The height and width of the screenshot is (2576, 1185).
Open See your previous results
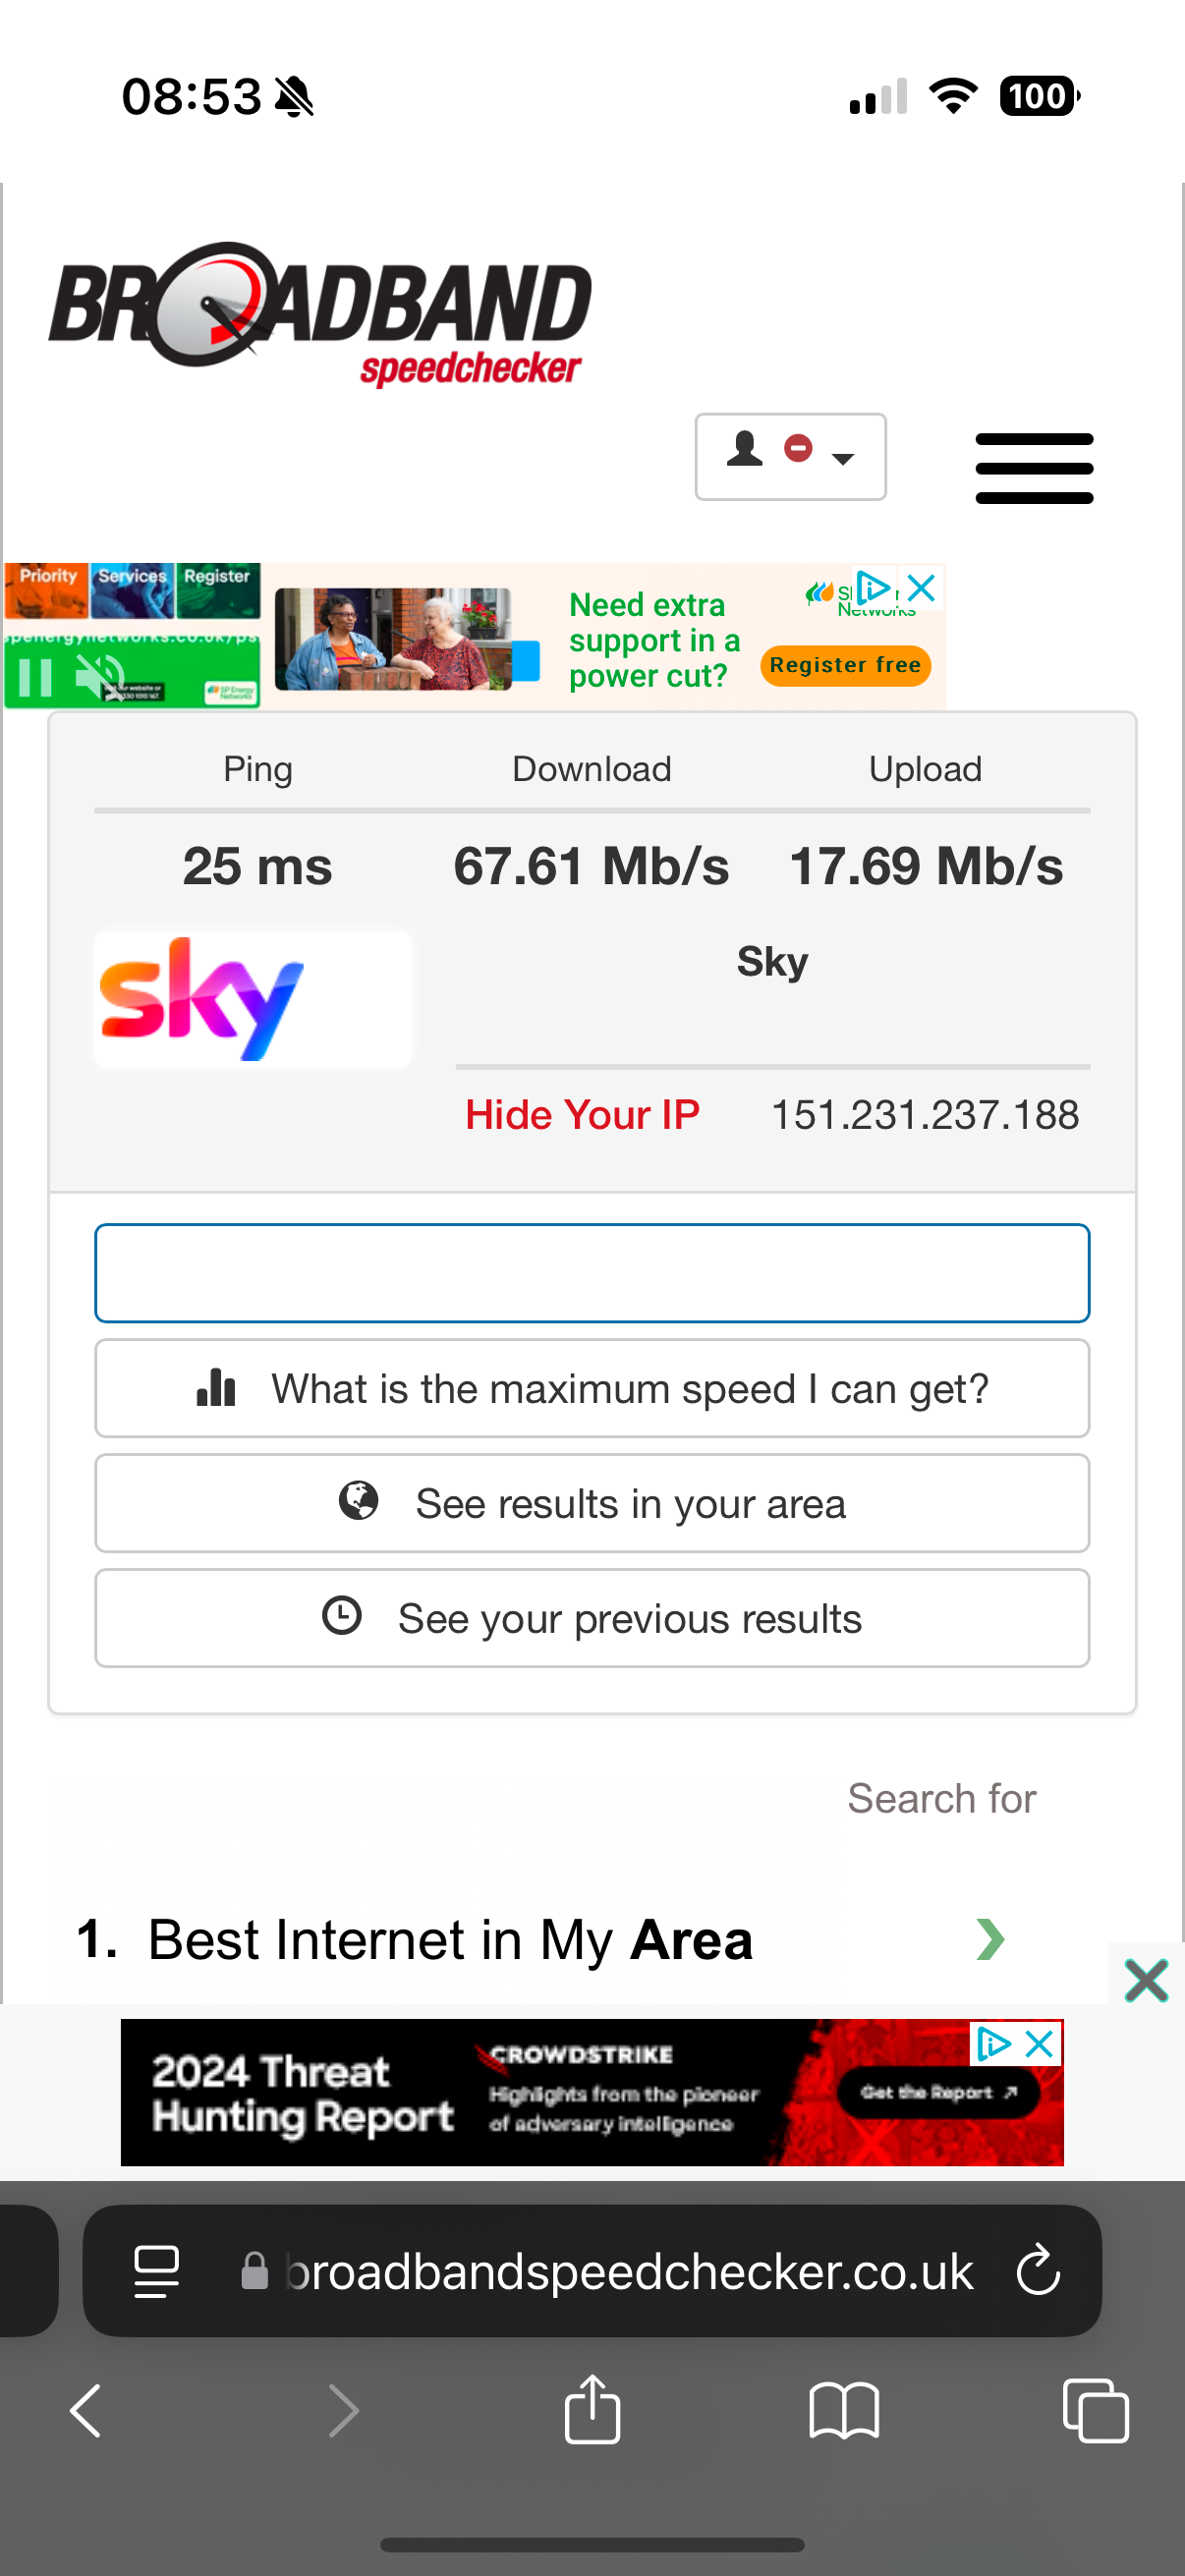(592, 1618)
